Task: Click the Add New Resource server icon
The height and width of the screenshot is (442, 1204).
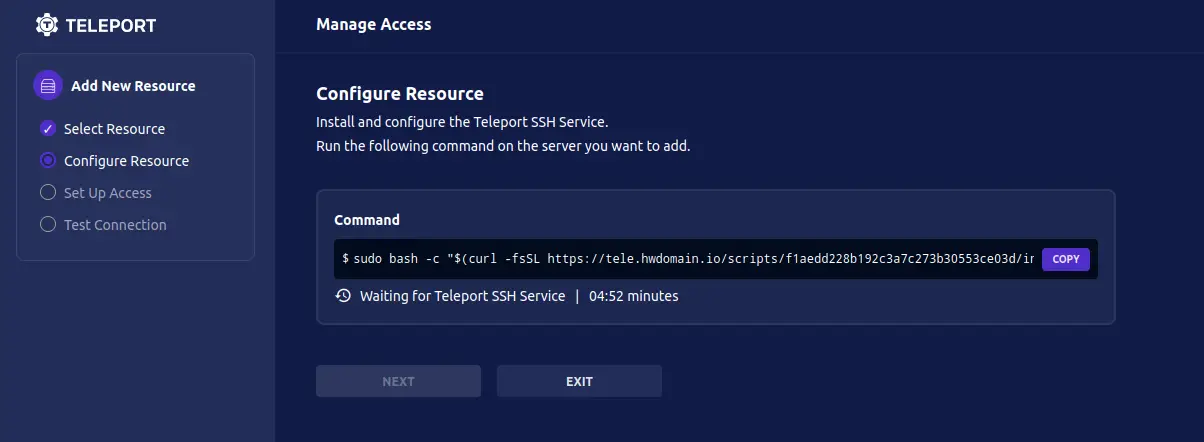Action: tap(47, 85)
